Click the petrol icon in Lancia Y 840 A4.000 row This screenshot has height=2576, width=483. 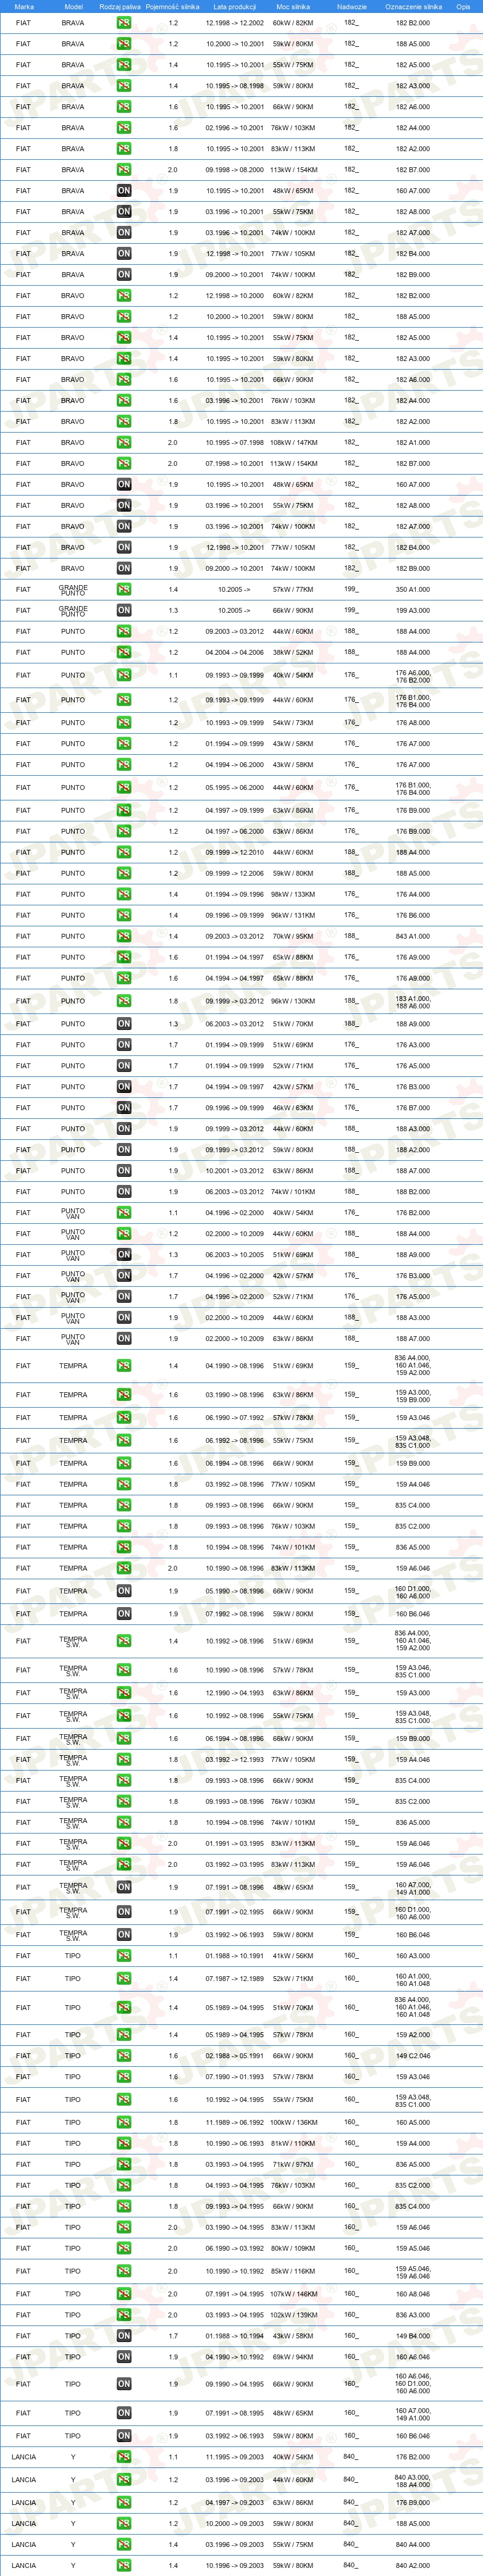tap(124, 2545)
